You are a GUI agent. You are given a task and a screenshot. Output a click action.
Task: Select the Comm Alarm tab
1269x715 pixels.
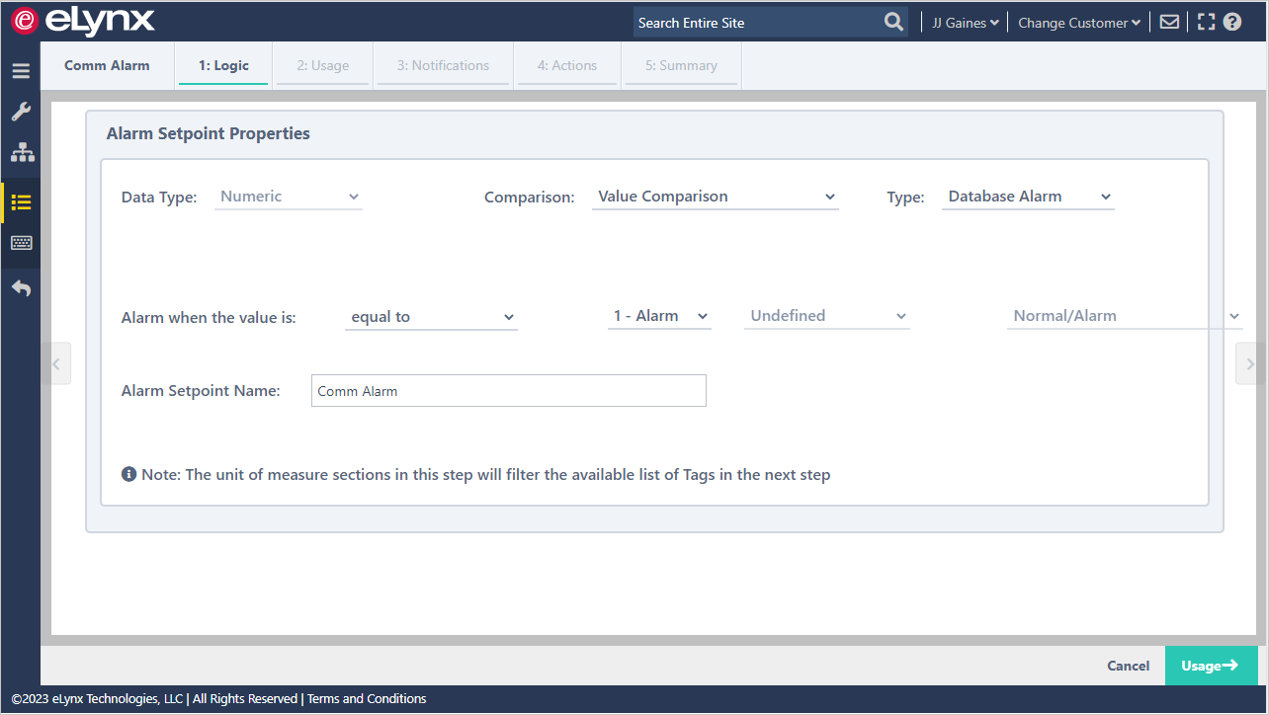tap(107, 65)
